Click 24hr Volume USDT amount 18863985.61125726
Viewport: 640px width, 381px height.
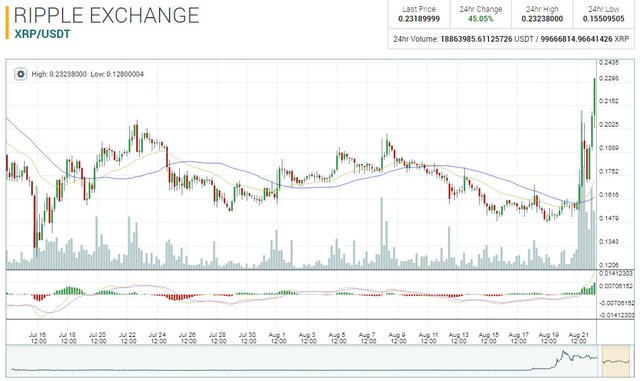coord(476,39)
